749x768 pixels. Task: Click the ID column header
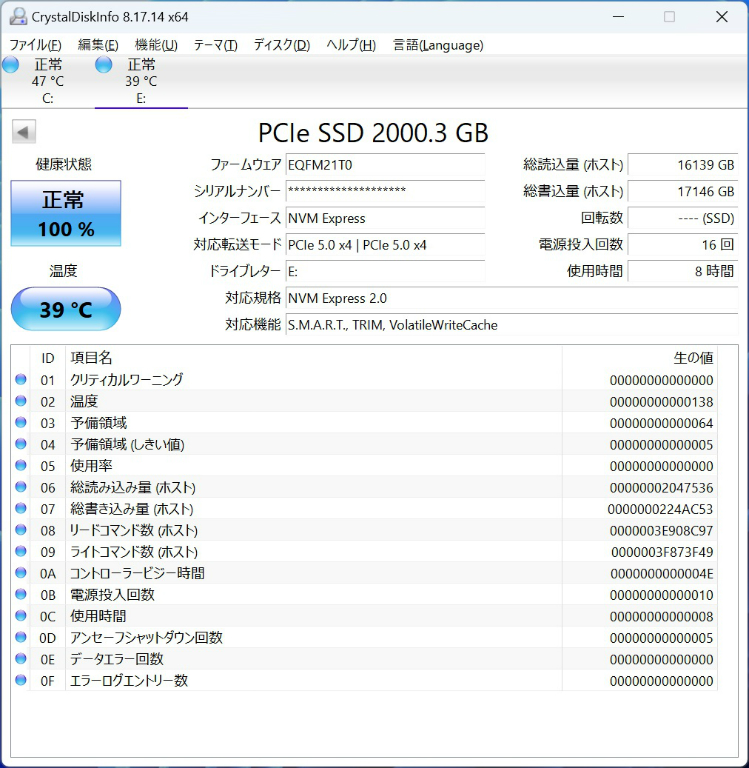[x=48, y=358]
